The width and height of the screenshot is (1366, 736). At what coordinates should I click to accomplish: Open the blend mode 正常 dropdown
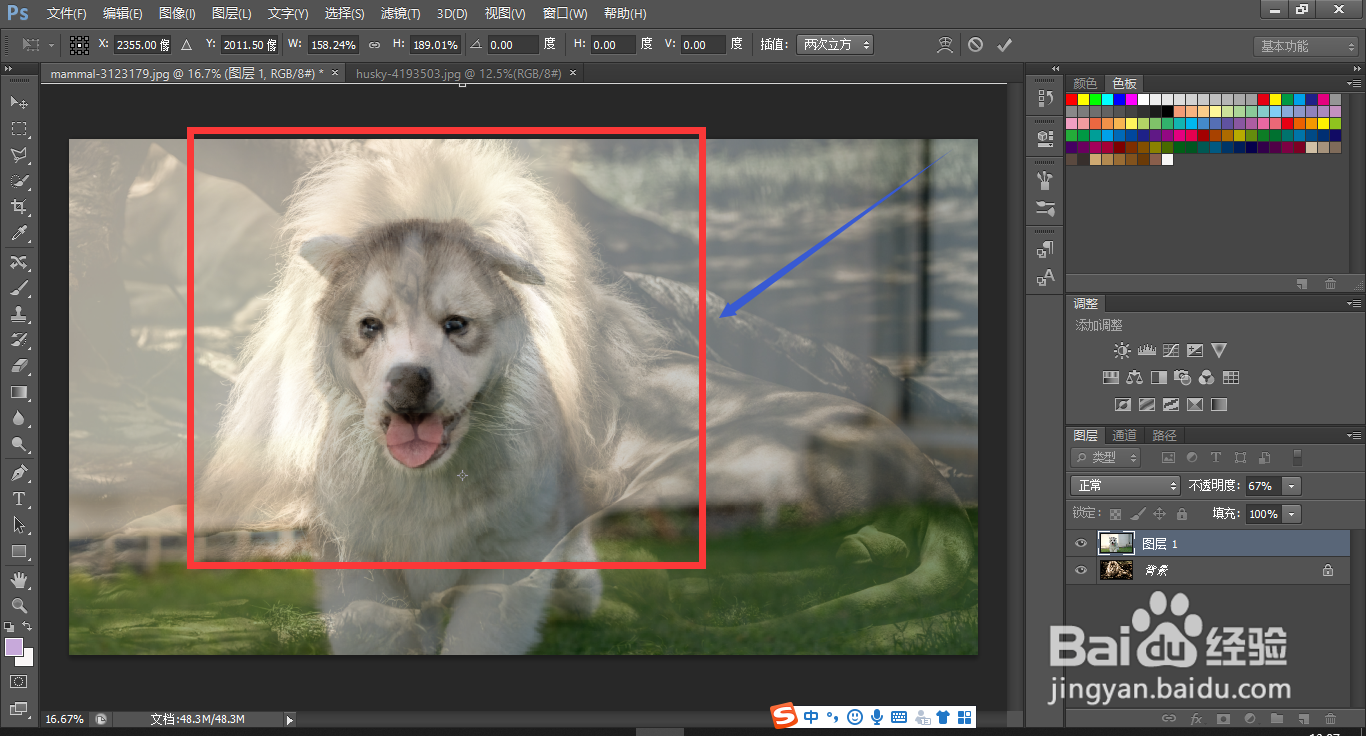click(1126, 486)
